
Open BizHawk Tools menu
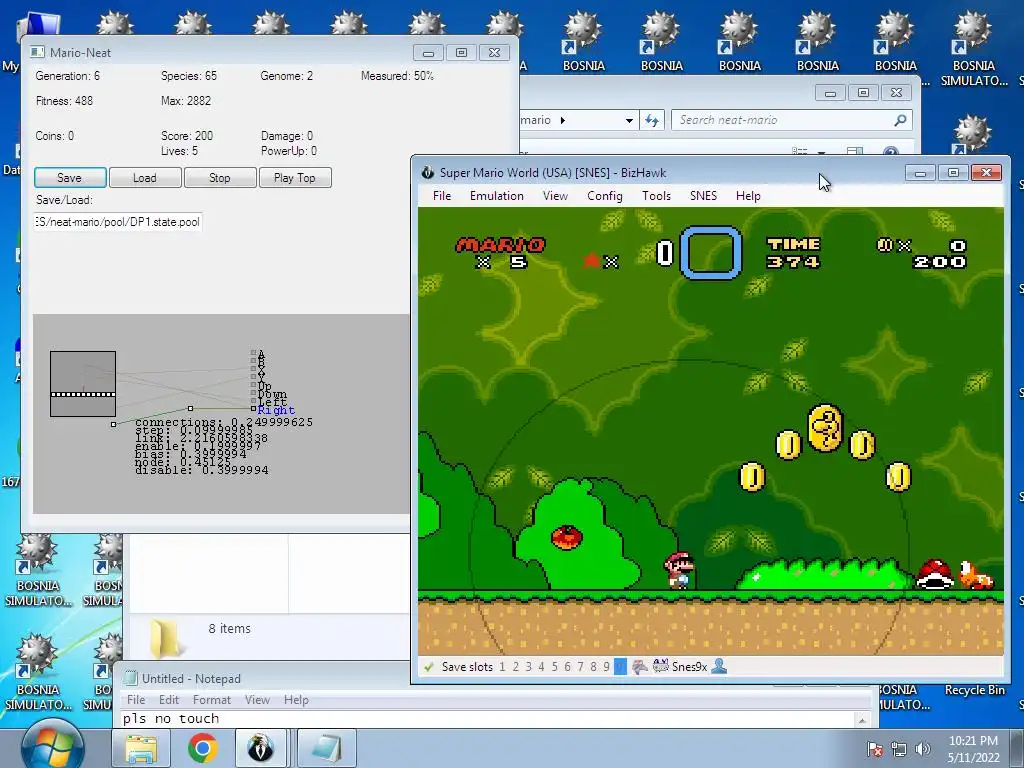(x=656, y=196)
